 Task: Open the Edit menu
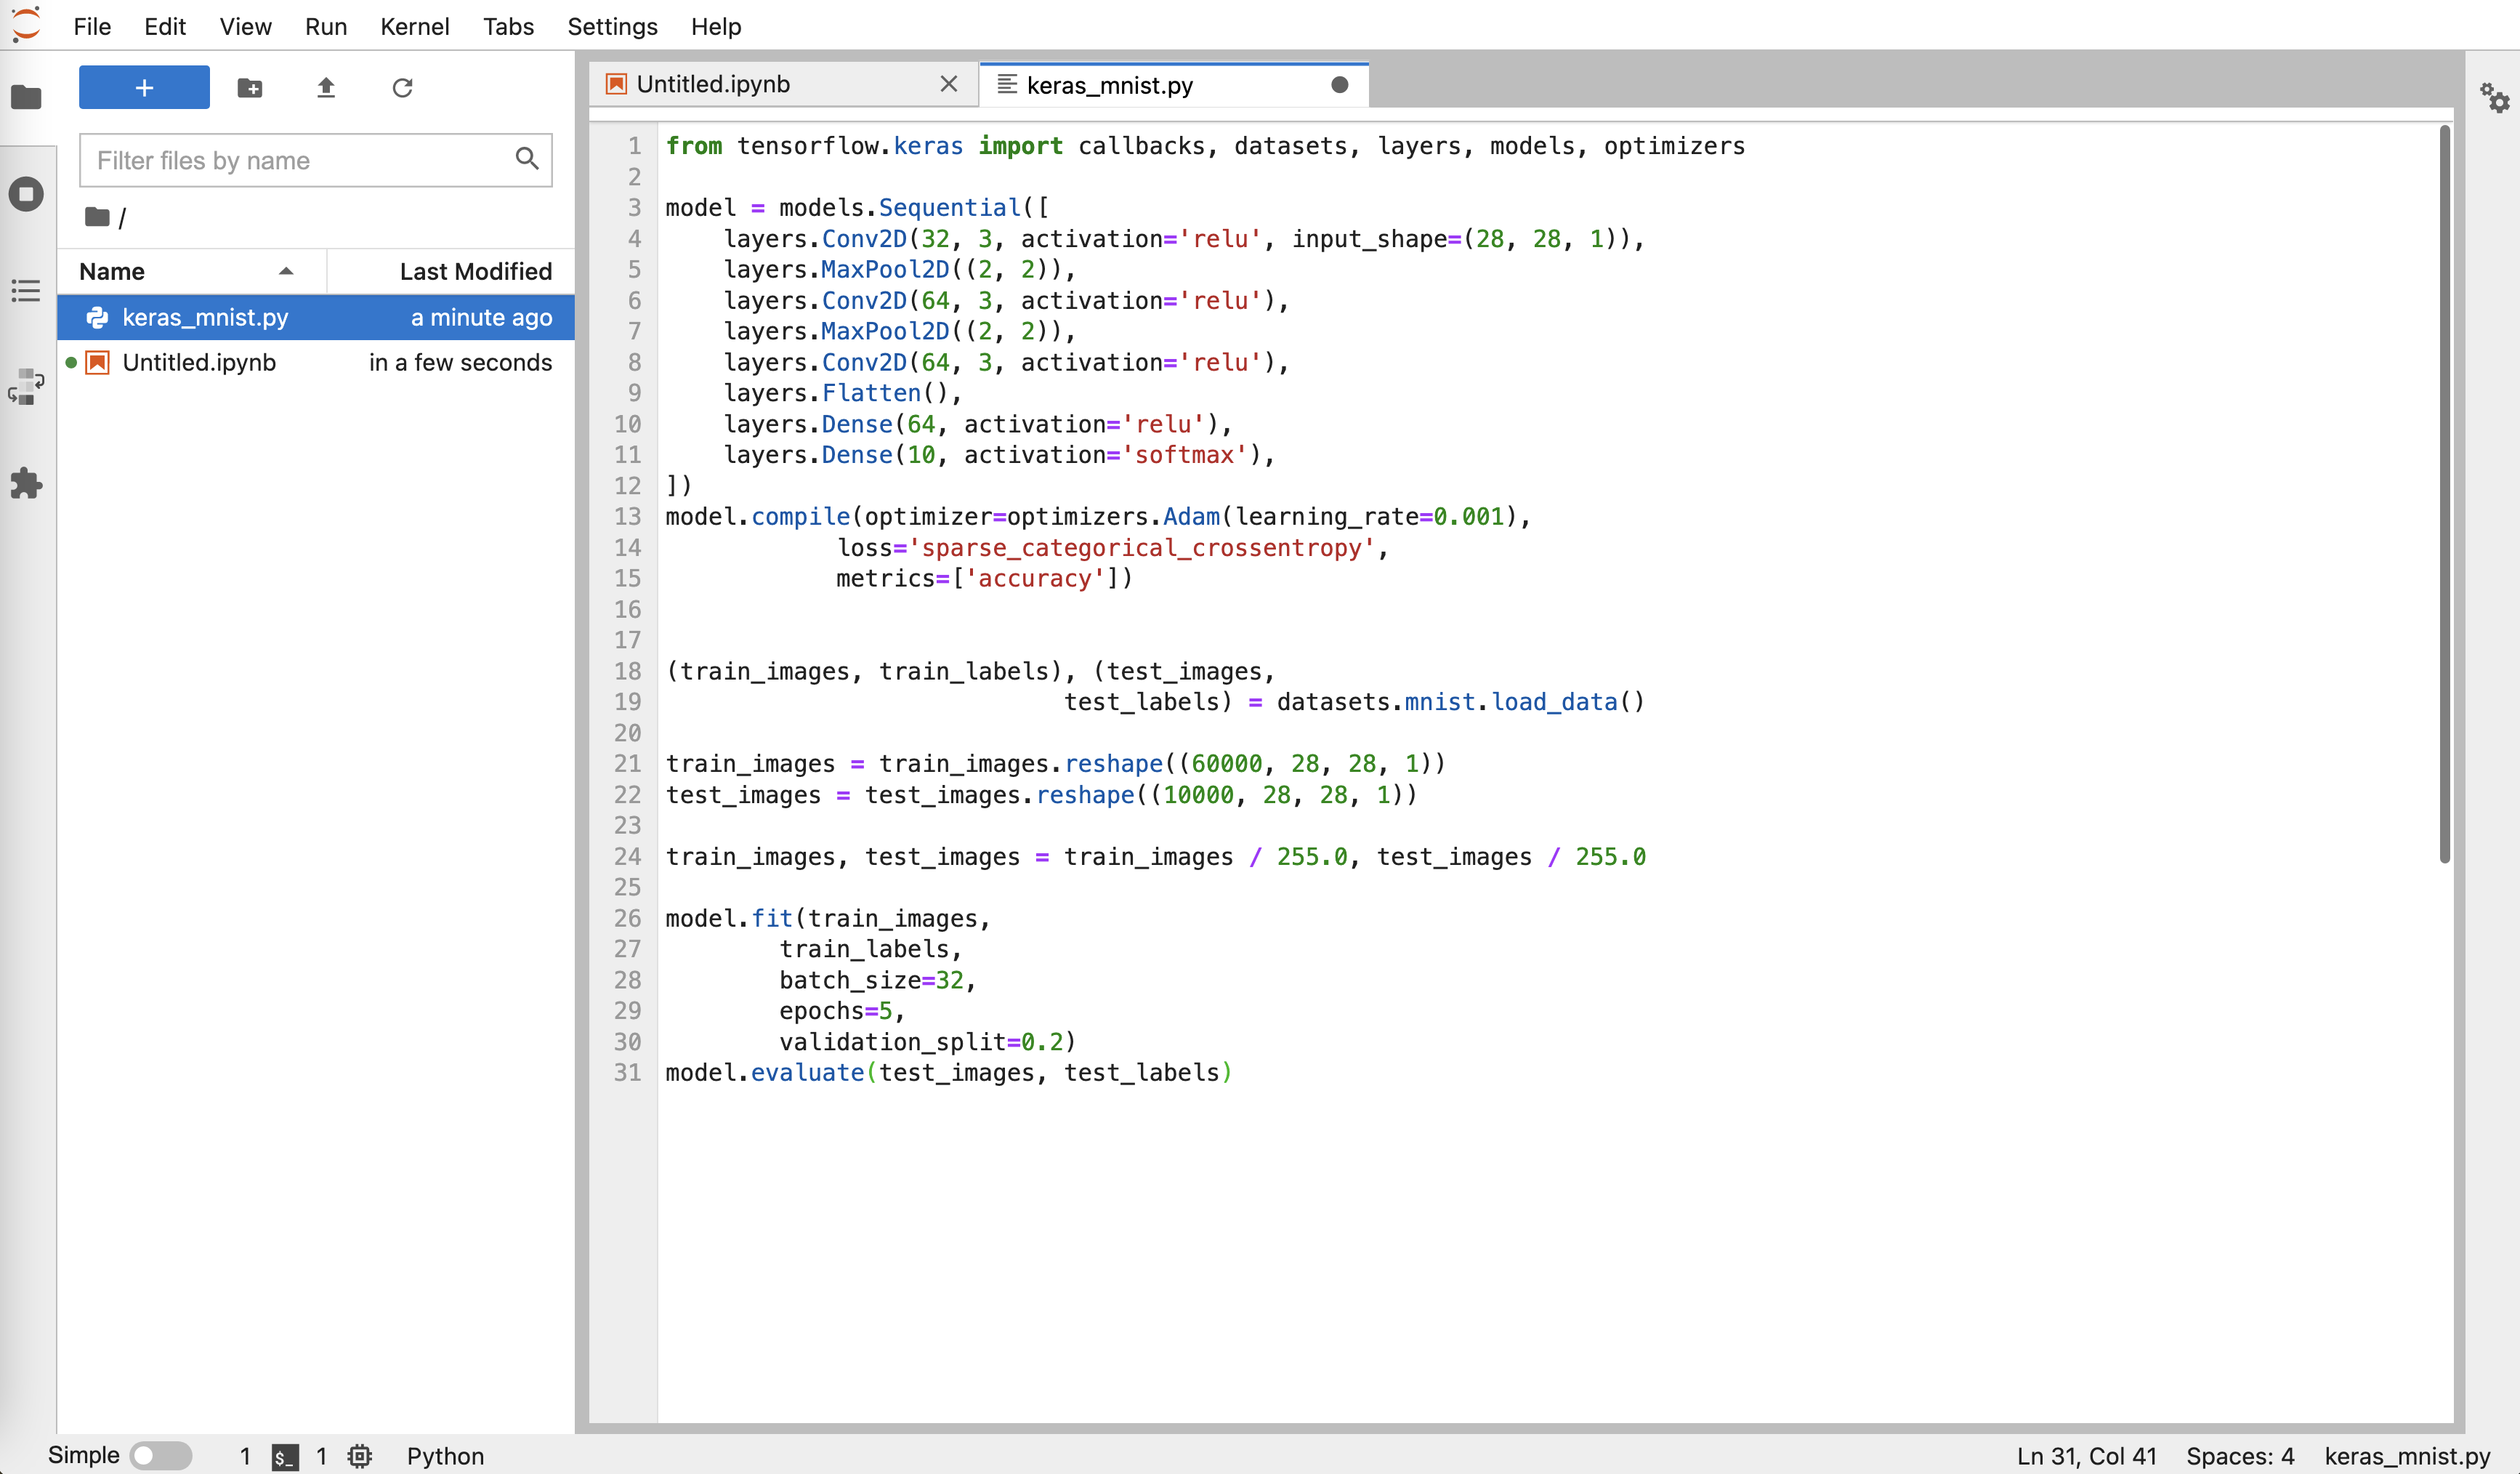tap(165, 26)
